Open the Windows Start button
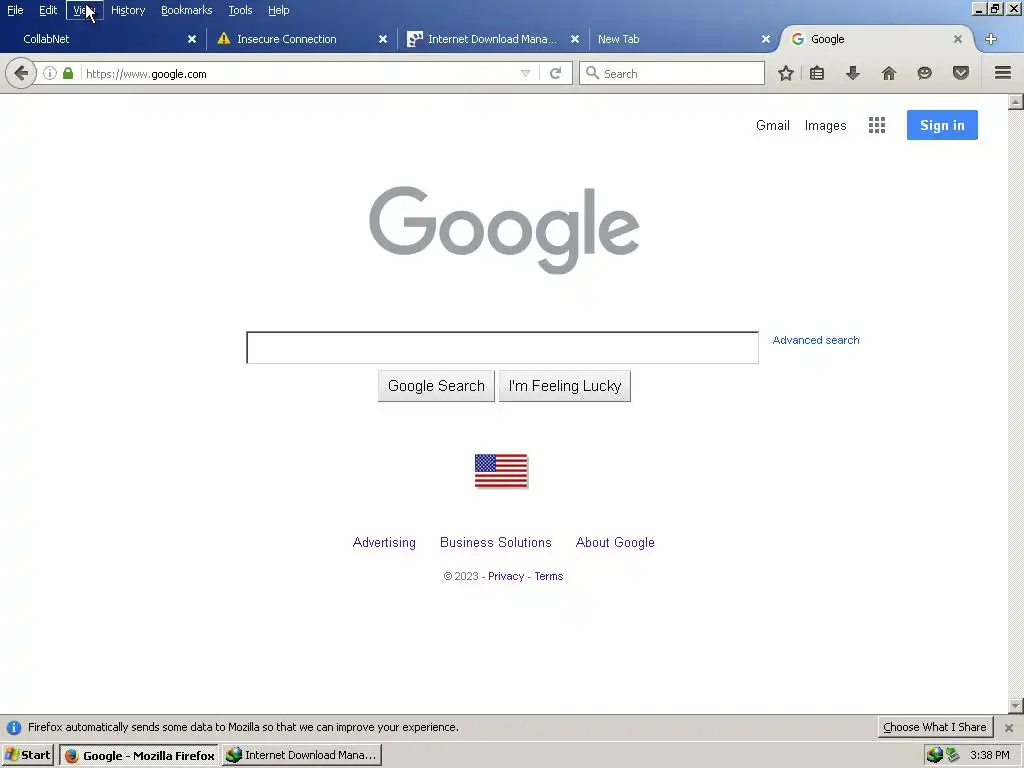Viewport: 1024px width, 768px height. pos(28,755)
